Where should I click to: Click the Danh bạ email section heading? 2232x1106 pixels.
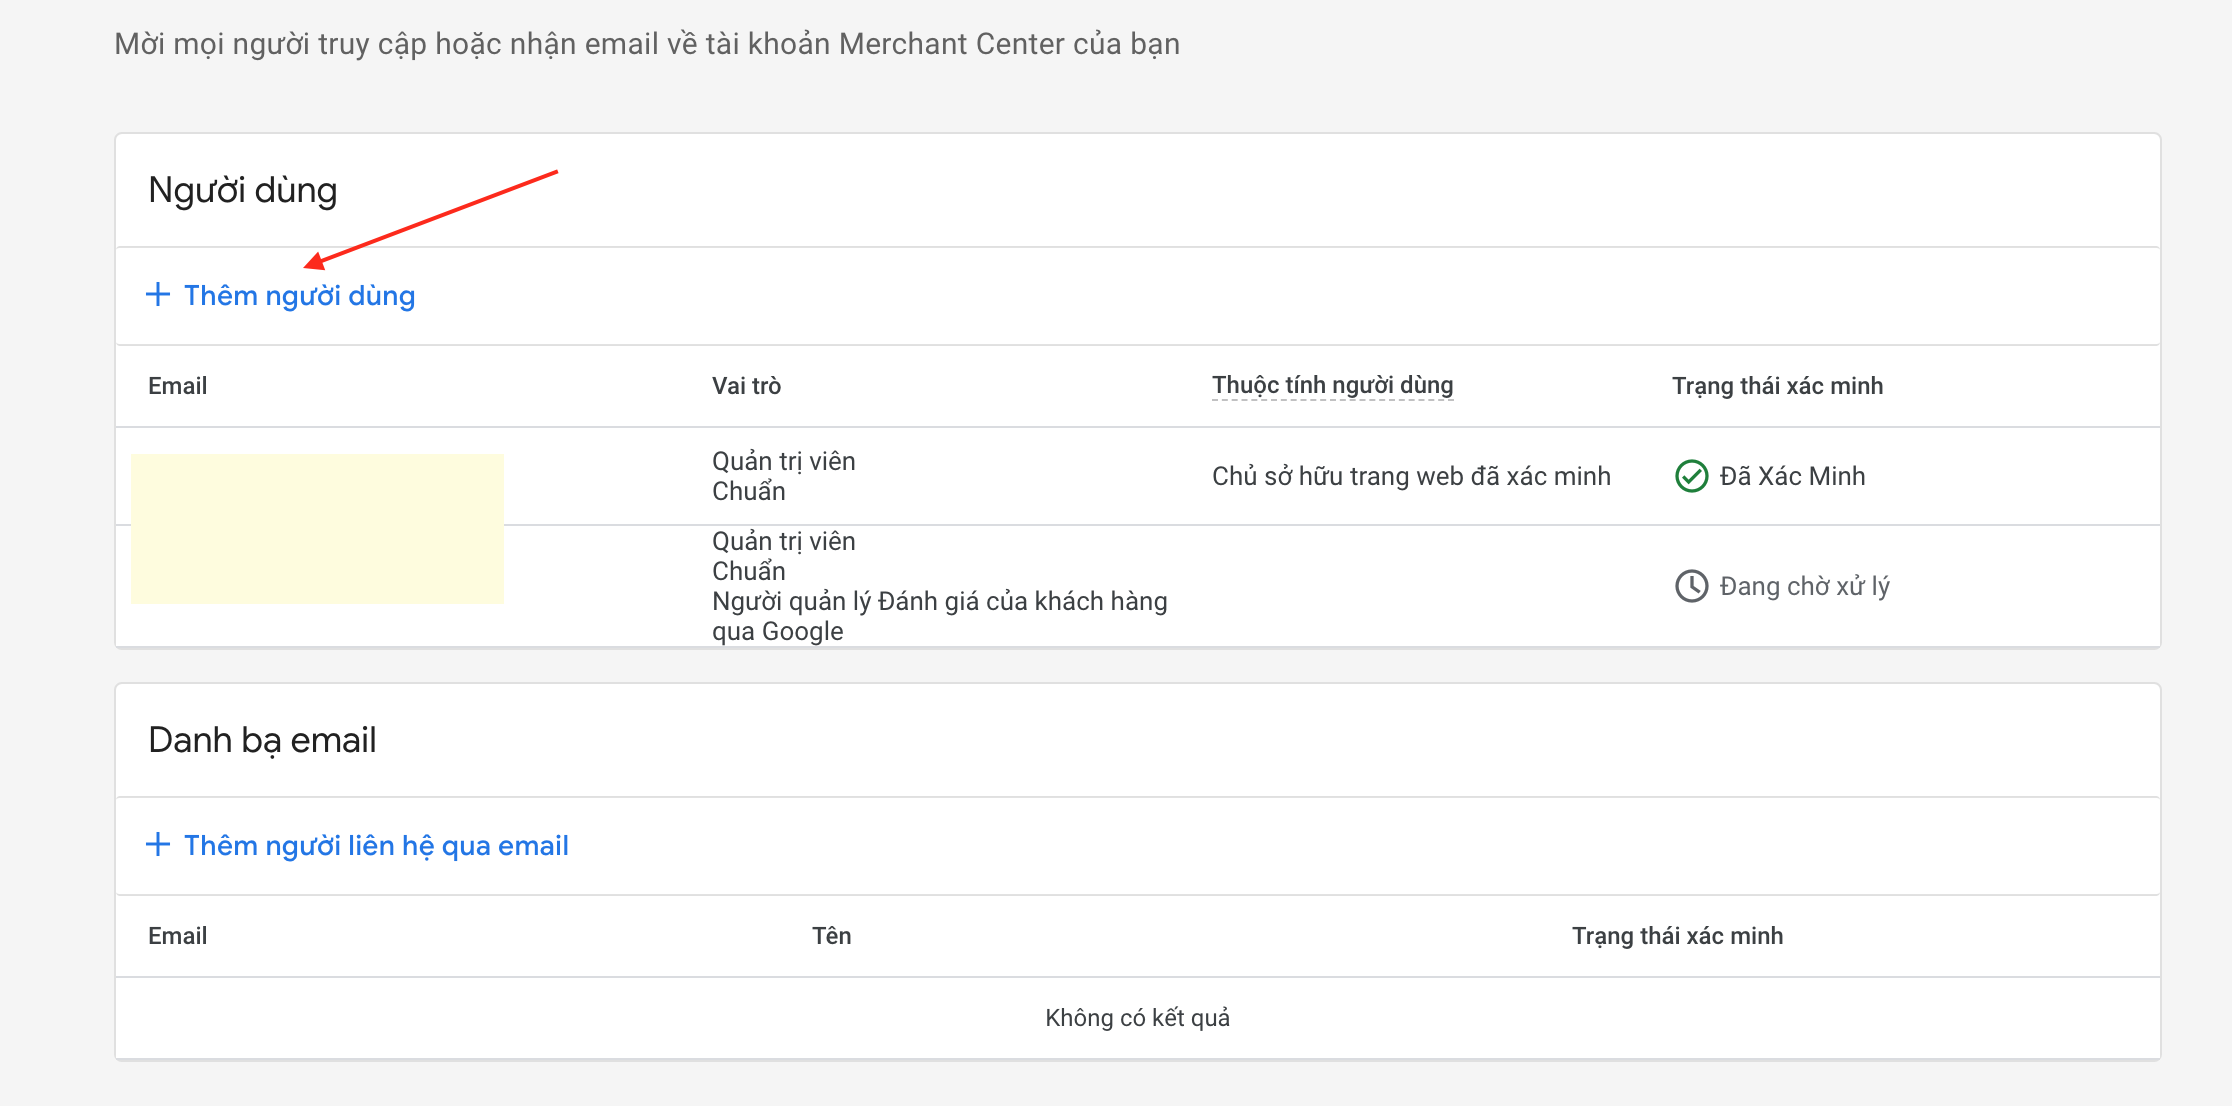coord(262,740)
